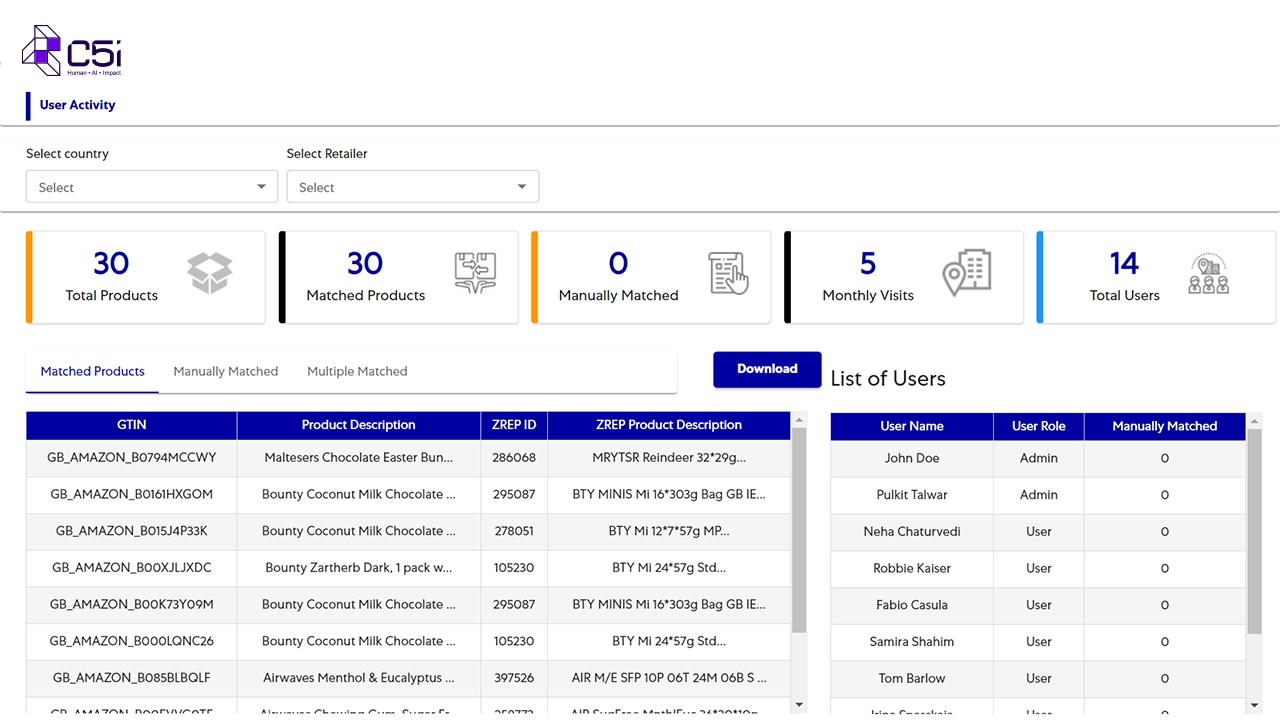Click the ZREP ID column header
1280x720 pixels.
(x=514, y=425)
